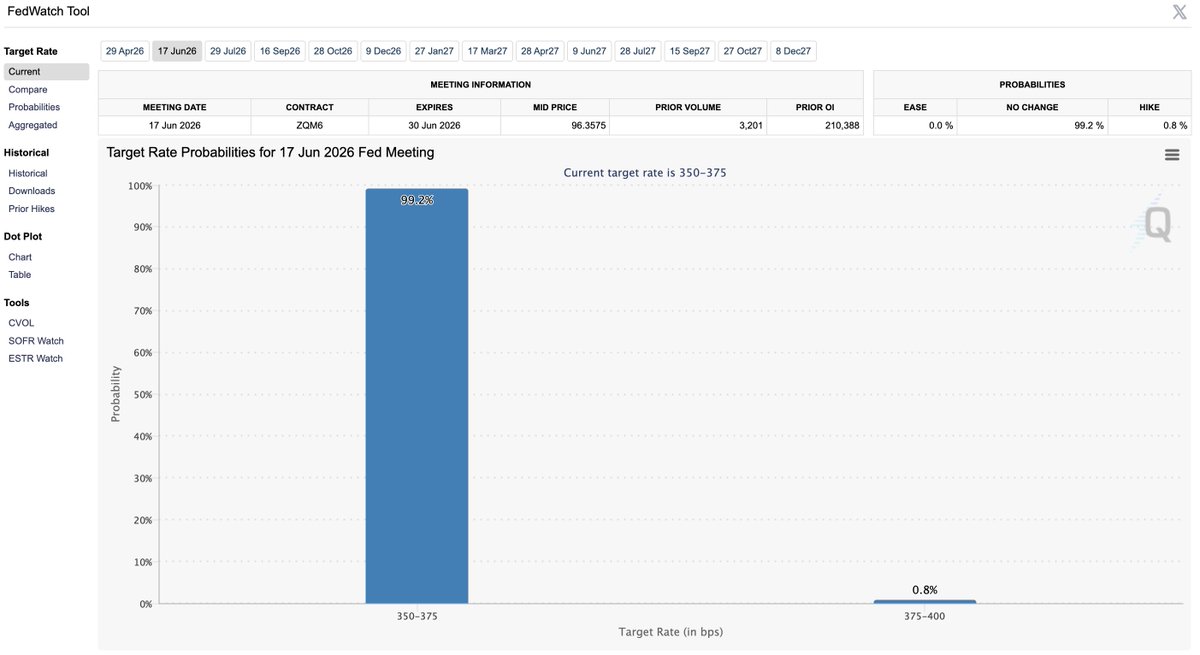
Task: Switch to the Dot Plot Table view
Action: (x=19, y=274)
